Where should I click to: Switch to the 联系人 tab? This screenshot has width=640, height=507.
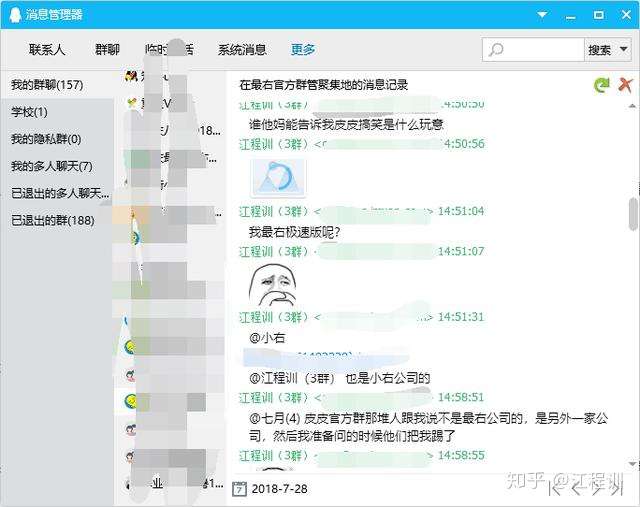click(47, 50)
